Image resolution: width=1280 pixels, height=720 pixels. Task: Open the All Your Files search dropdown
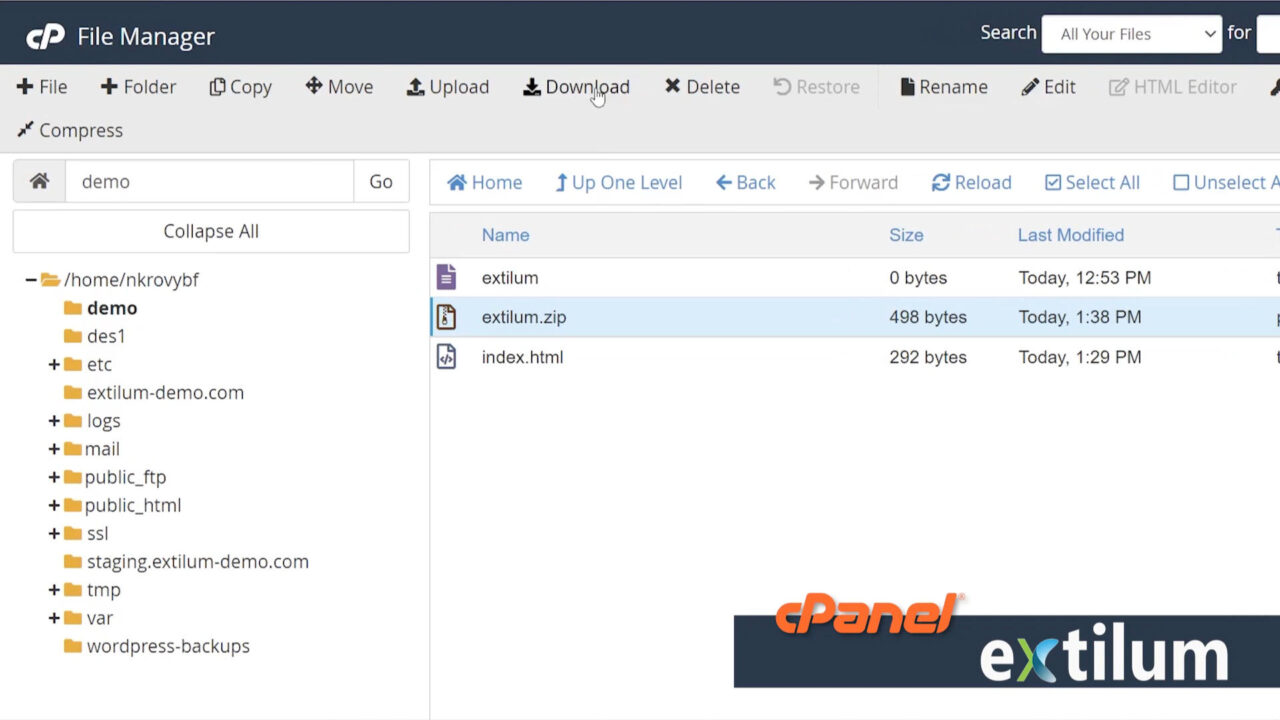pos(1131,33)
